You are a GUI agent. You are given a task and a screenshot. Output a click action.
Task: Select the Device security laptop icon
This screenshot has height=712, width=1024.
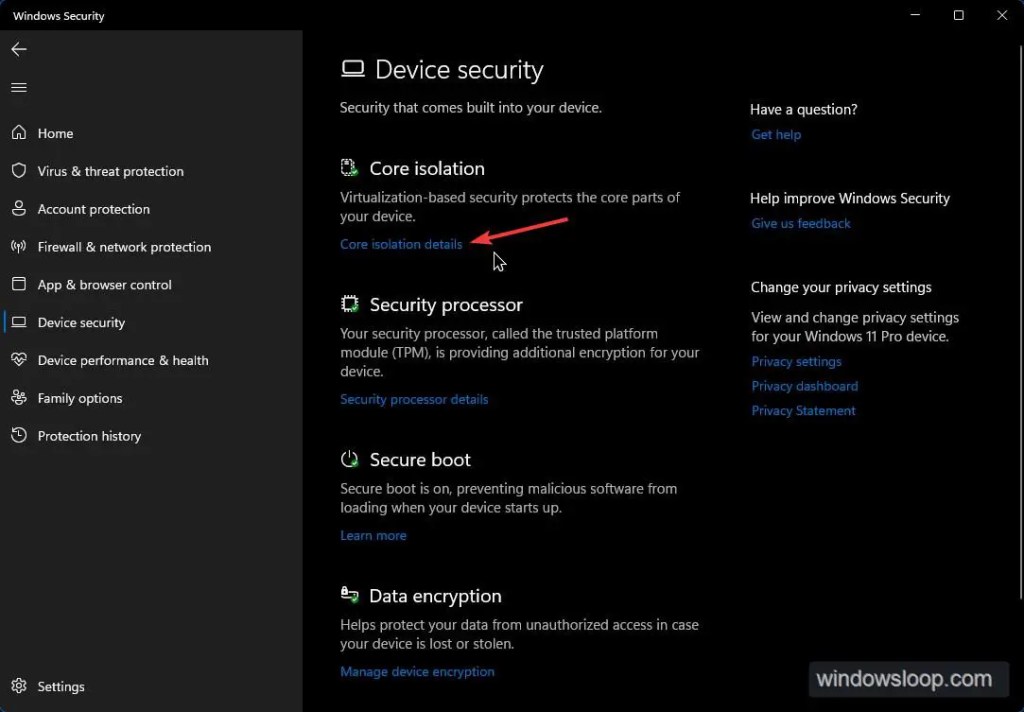pyautogui.click(x=19, y=322)
